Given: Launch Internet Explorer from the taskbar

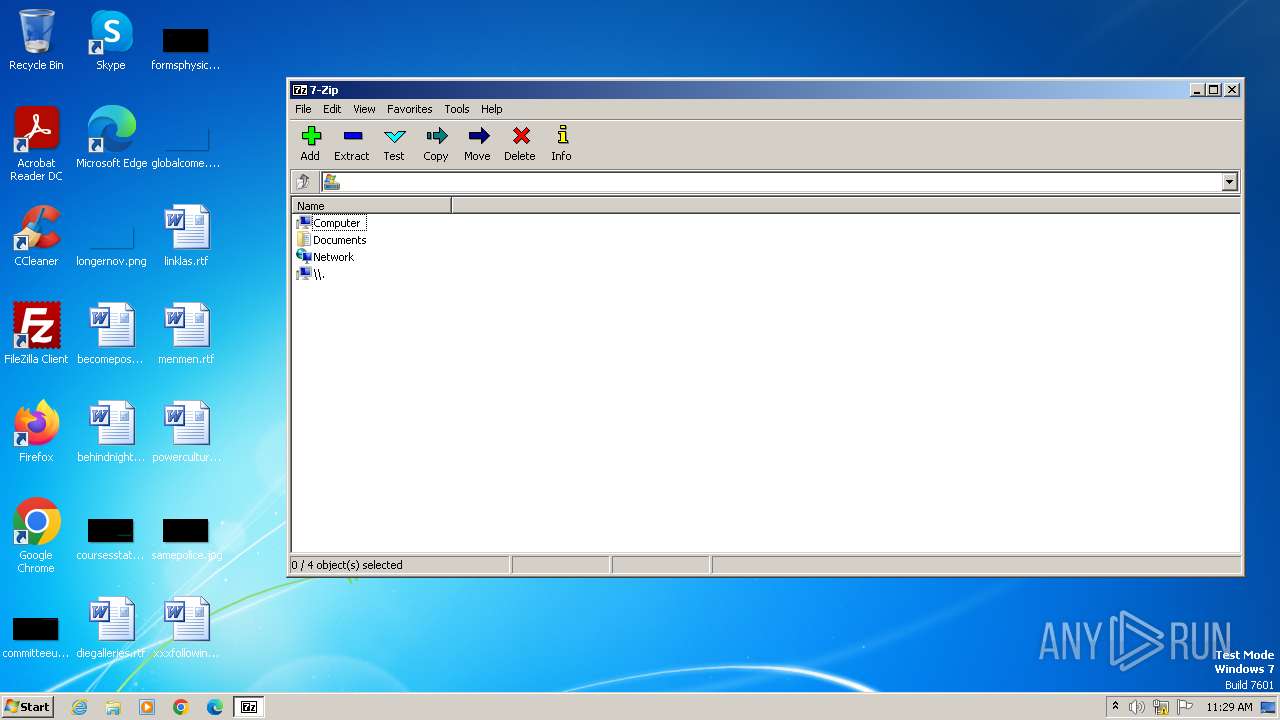Looking at the screenshot, I should pos(80,707).
